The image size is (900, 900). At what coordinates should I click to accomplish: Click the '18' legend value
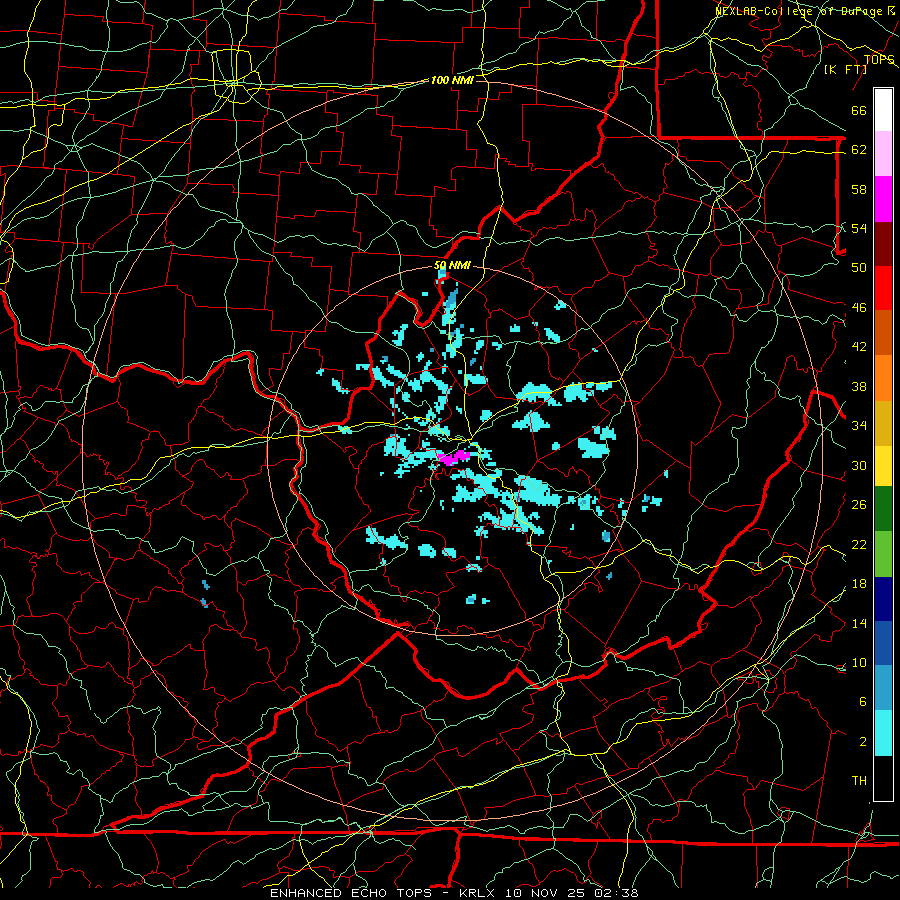(x=859, y=584)
